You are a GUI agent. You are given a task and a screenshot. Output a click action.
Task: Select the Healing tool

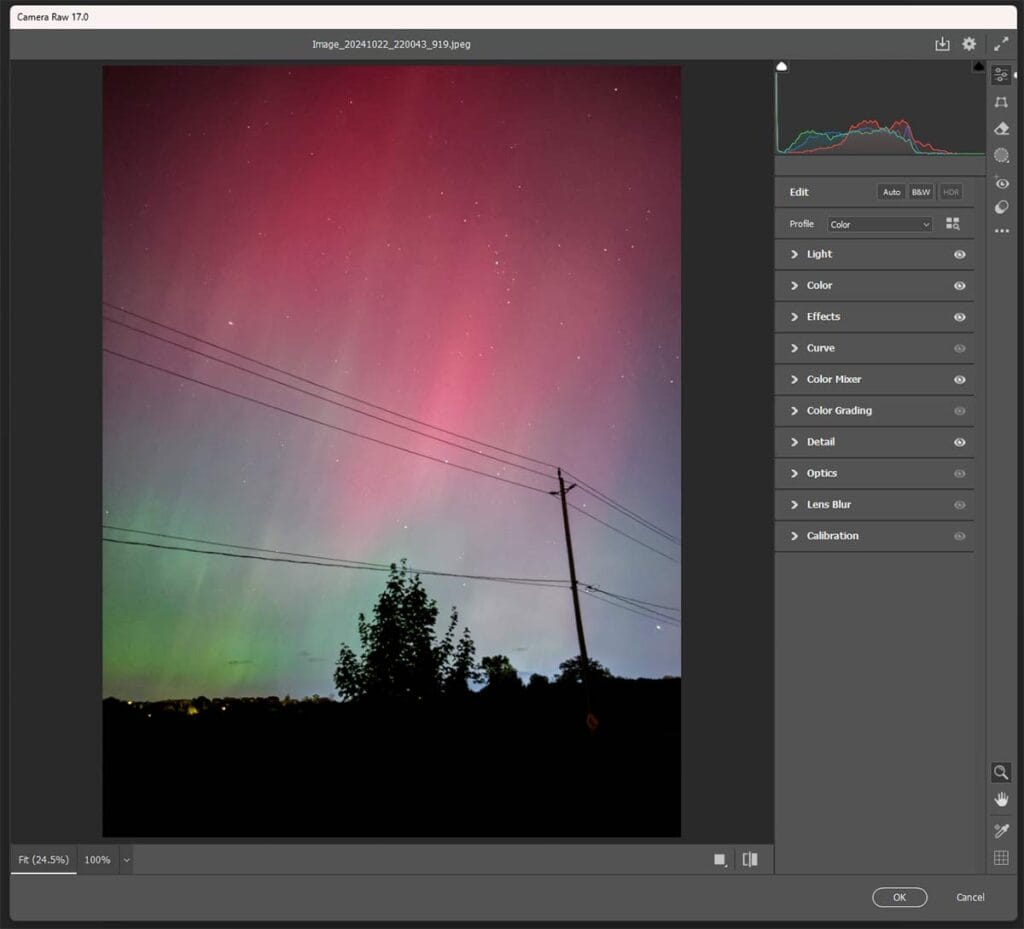(1001, 128)
